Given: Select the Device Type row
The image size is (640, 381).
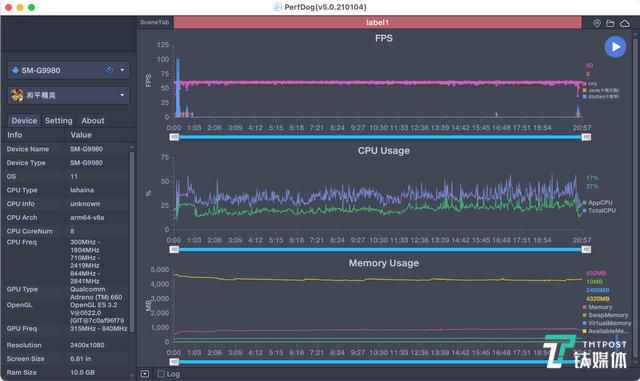Looking at the screenshot, I should tap(65, 163).
